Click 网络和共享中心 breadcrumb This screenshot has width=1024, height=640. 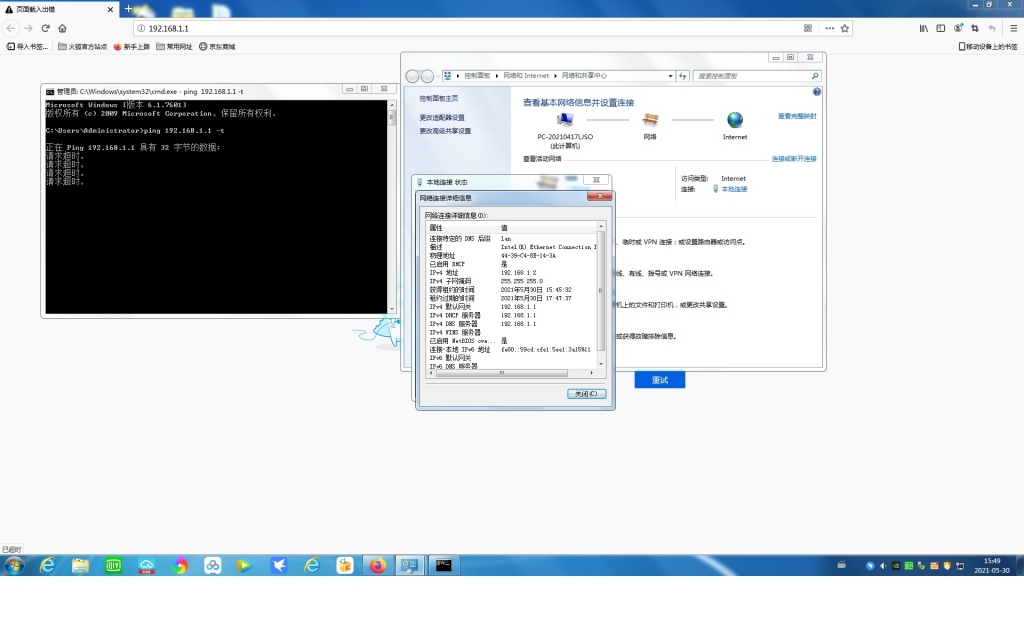coord(584,76)
